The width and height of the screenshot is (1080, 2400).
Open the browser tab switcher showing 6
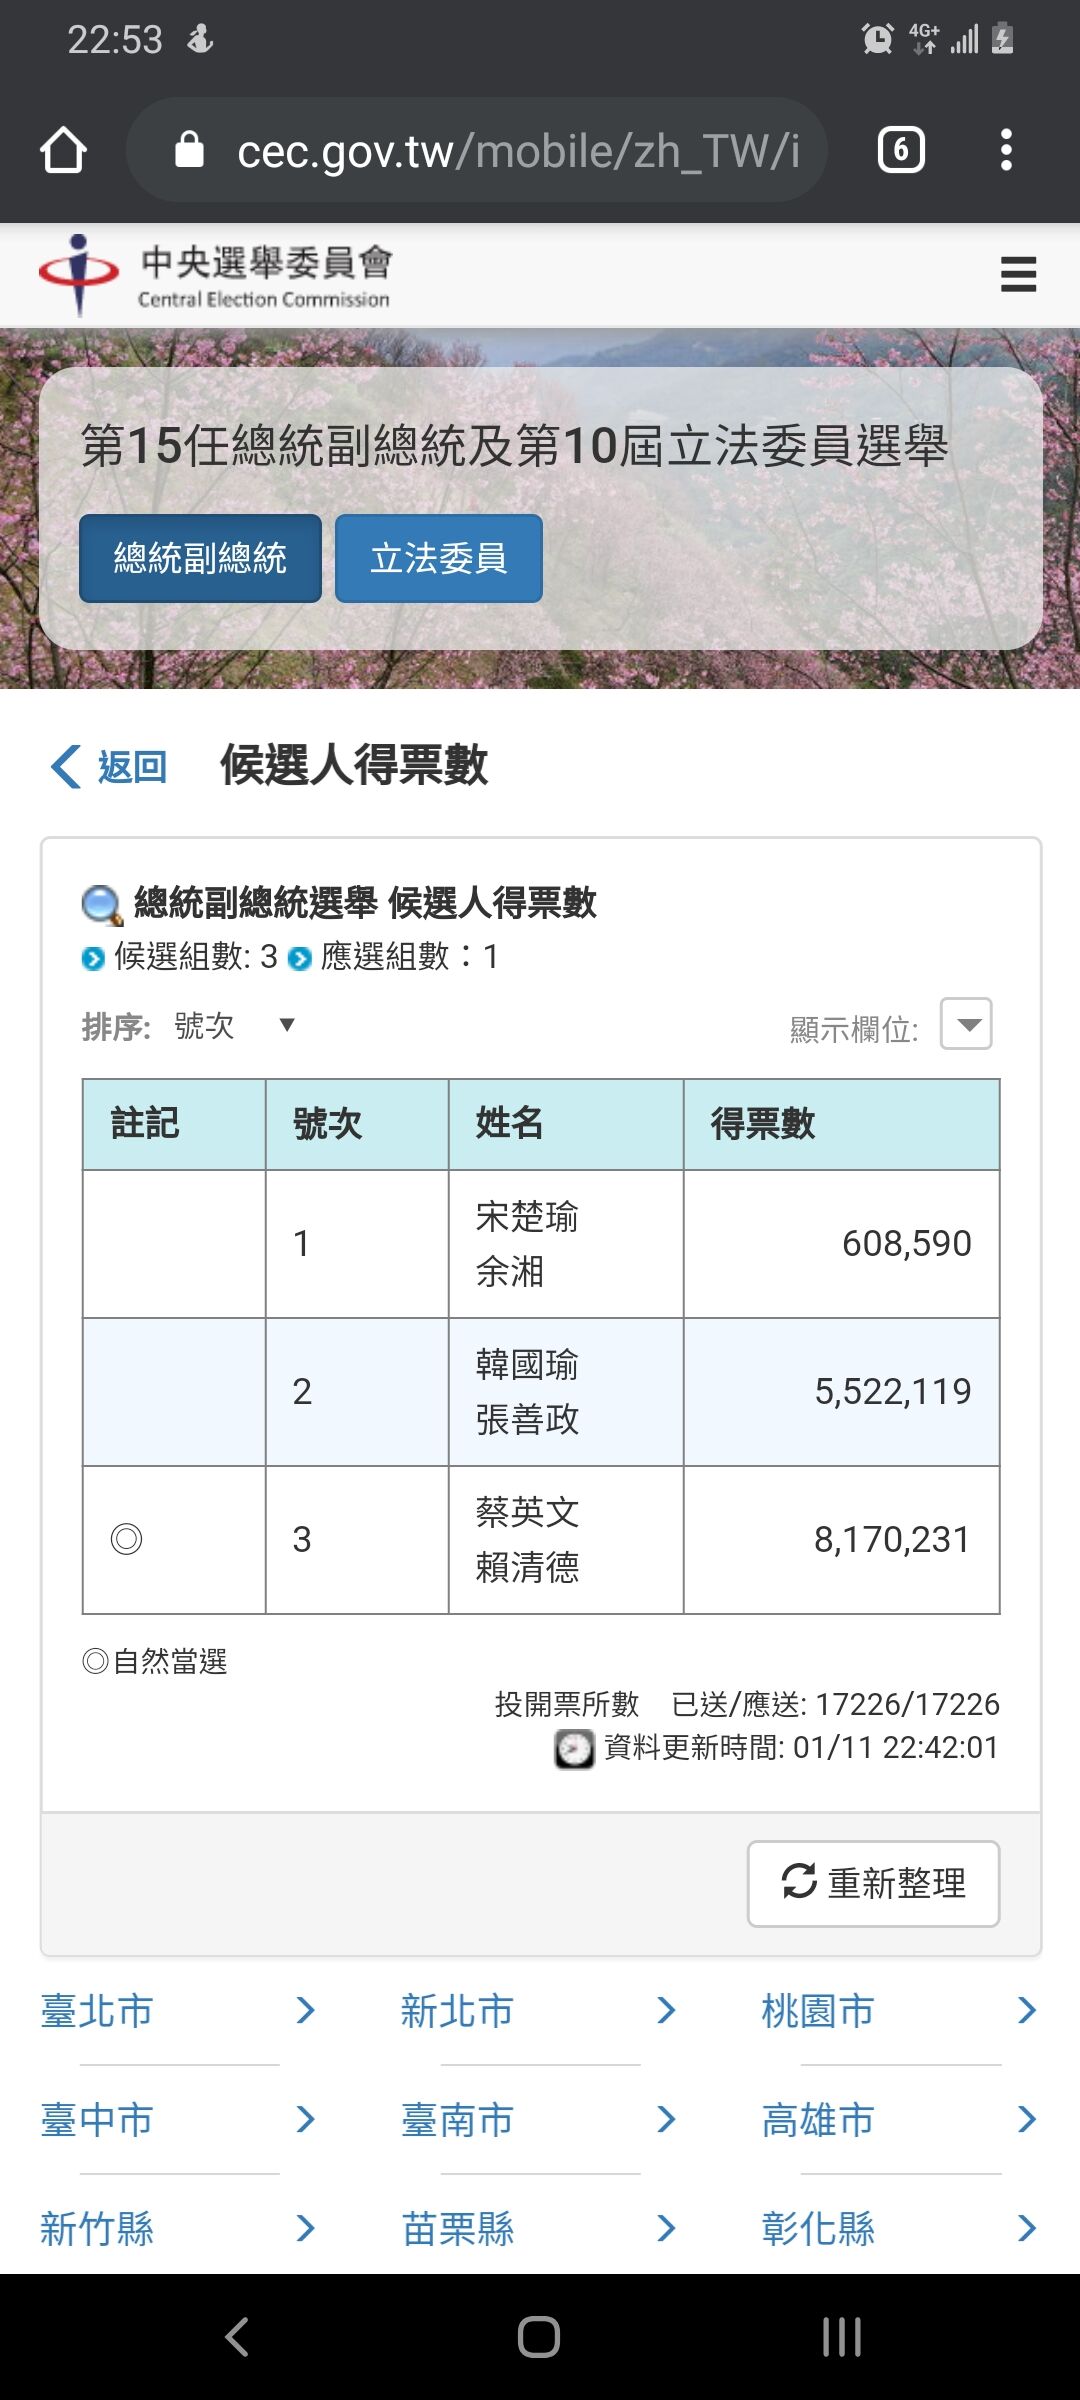pos(901,151)
